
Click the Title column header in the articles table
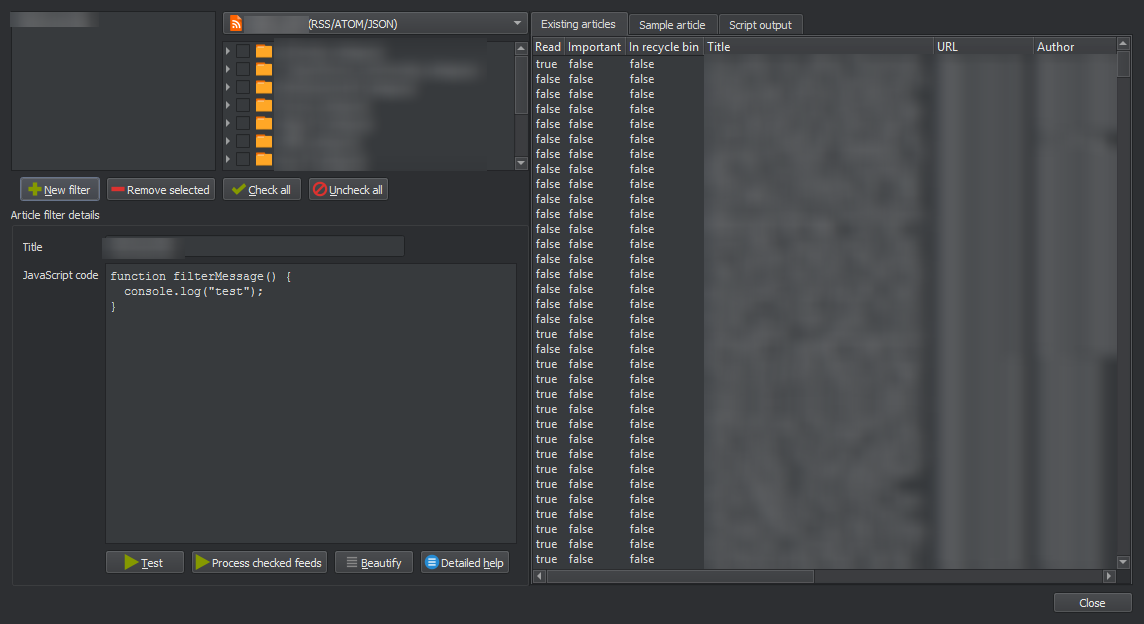click(819, 47)
